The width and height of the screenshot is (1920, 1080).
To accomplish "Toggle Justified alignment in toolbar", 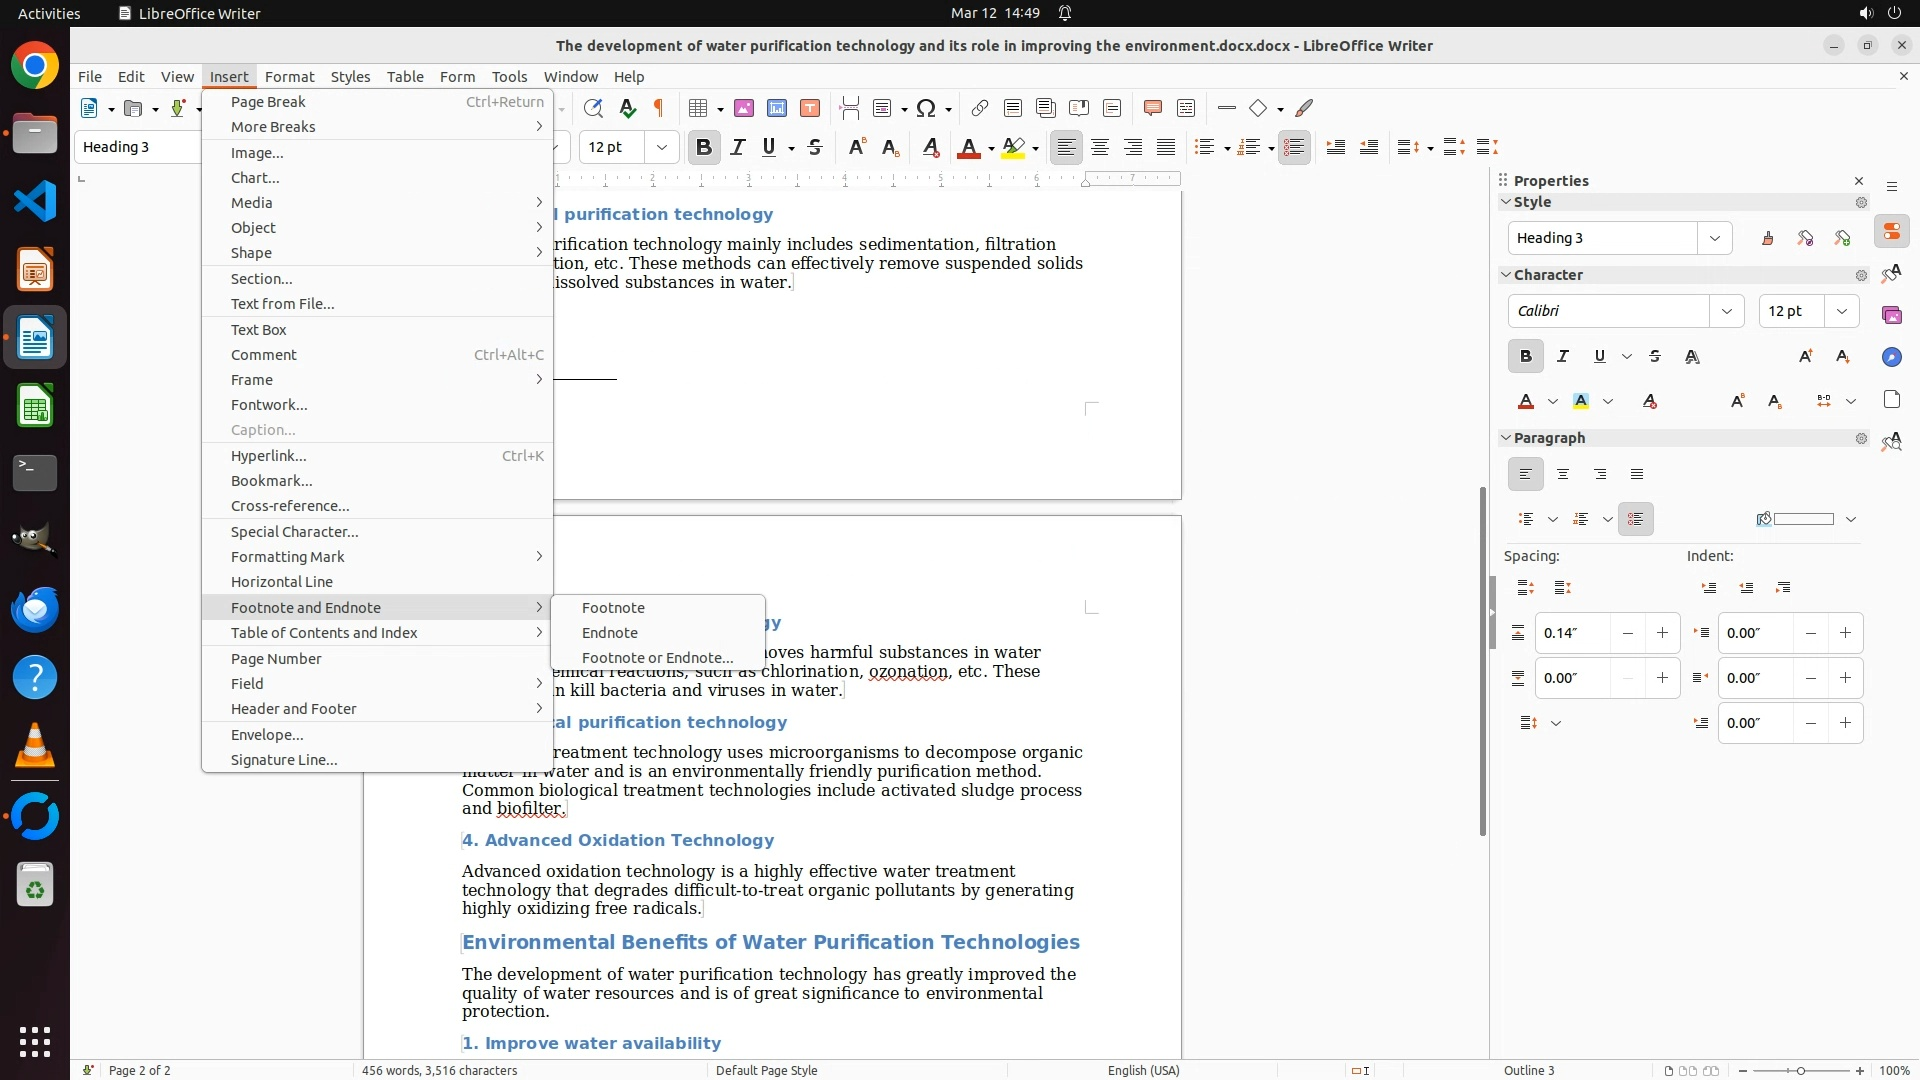I will point(1166,148).
